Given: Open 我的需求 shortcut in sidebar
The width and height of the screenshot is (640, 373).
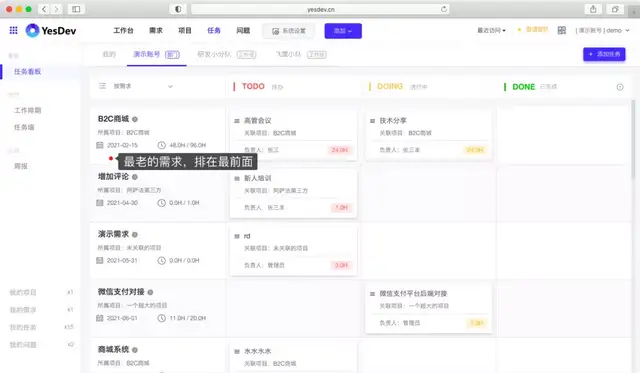Looking at the screenshot, I should (x=41, y=310).
